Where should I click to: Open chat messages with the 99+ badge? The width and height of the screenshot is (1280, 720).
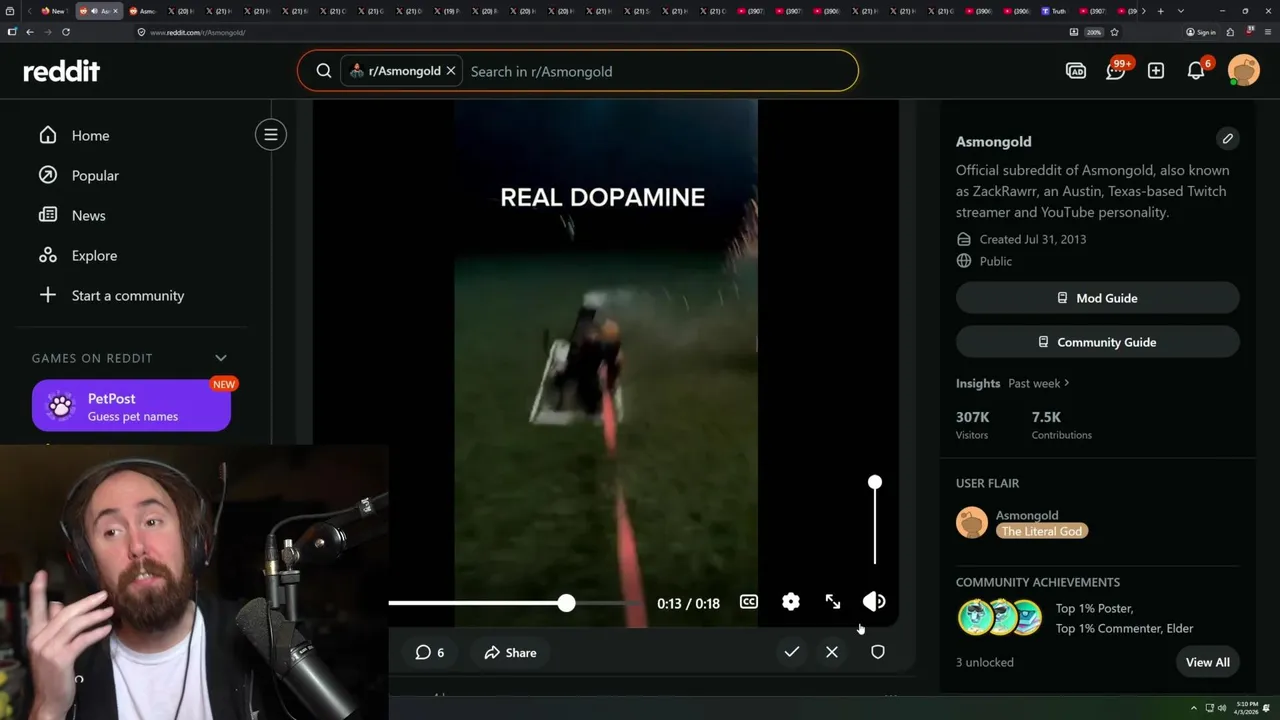(x=1116, y=71)
